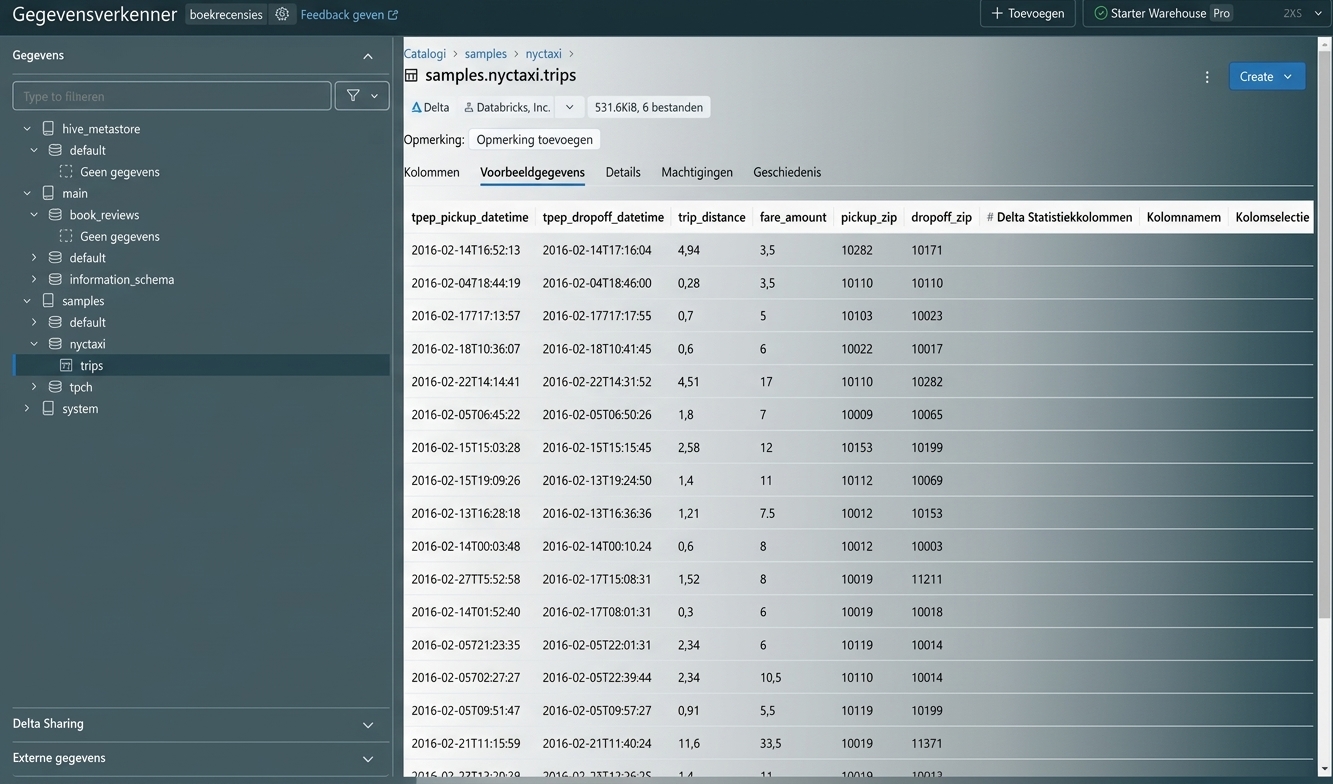1333x784 pixels.
Task: Expand the tpch schema node
Action: (x=34, y=387)
